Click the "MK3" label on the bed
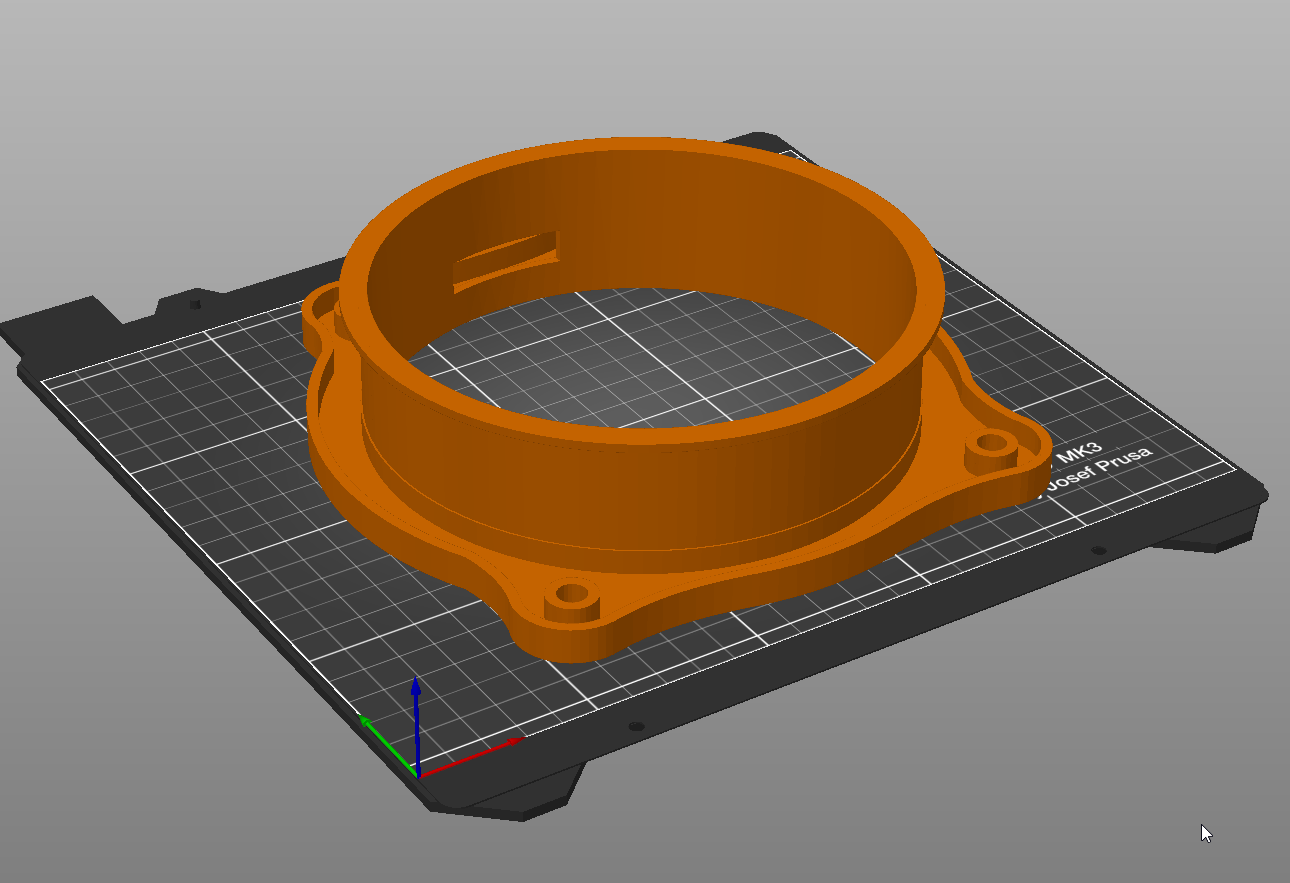Screen dimensions: 1290x883 pos(1078,451)
